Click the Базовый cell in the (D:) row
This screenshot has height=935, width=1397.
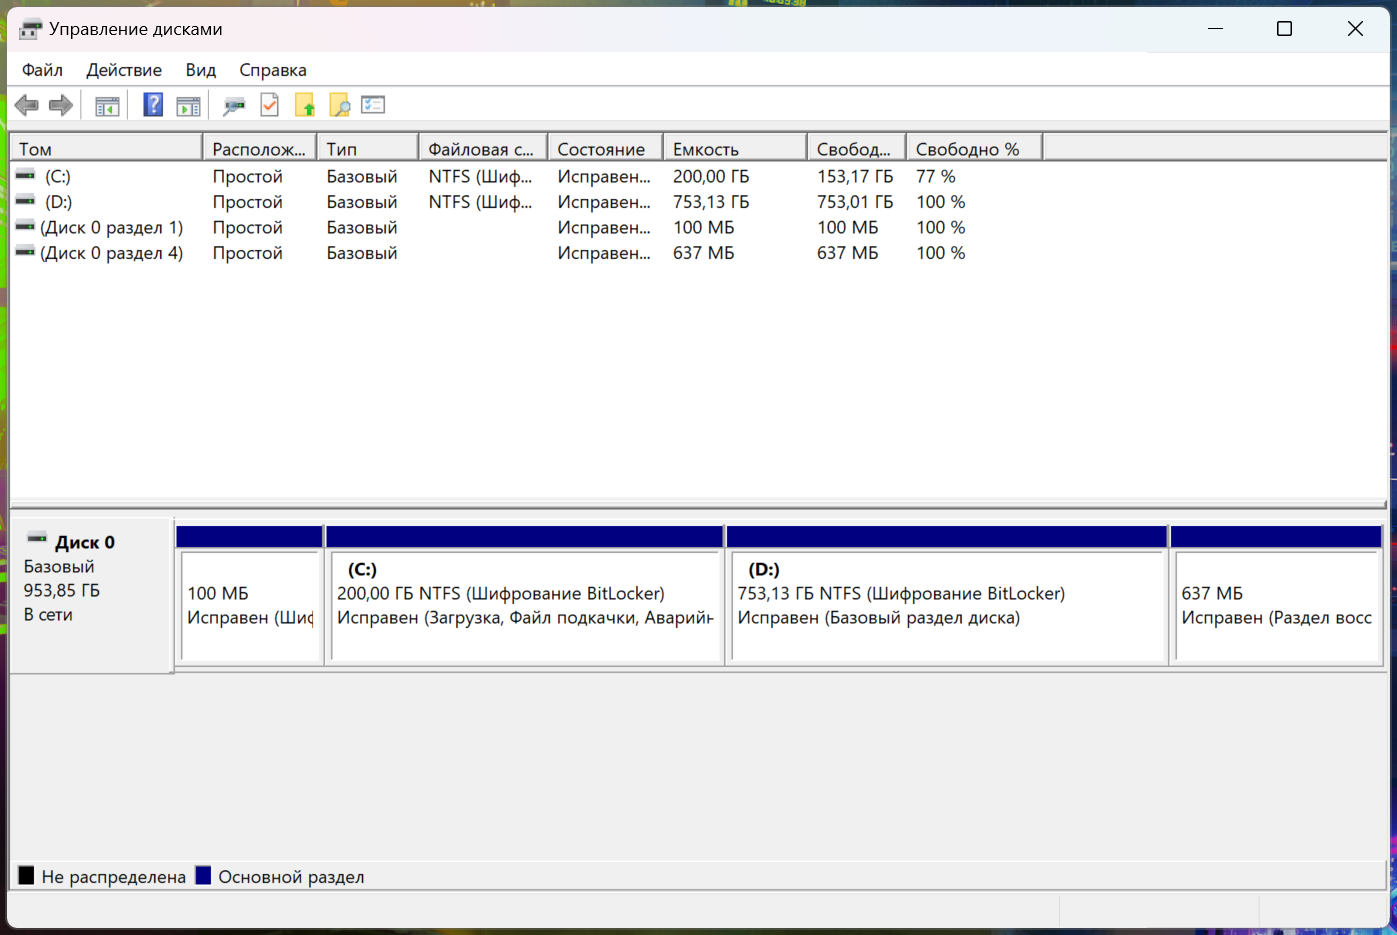(362, 202)
